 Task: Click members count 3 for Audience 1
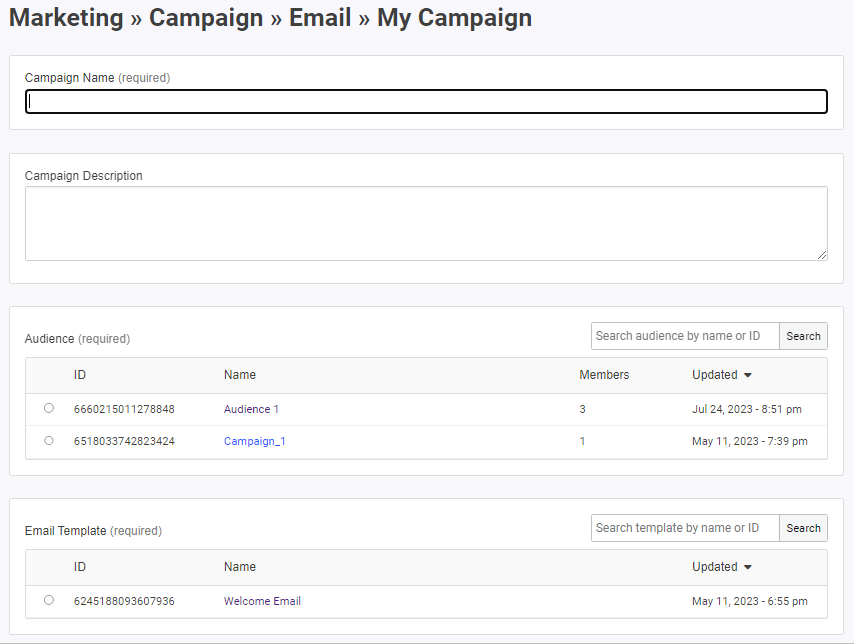point(582,409)
